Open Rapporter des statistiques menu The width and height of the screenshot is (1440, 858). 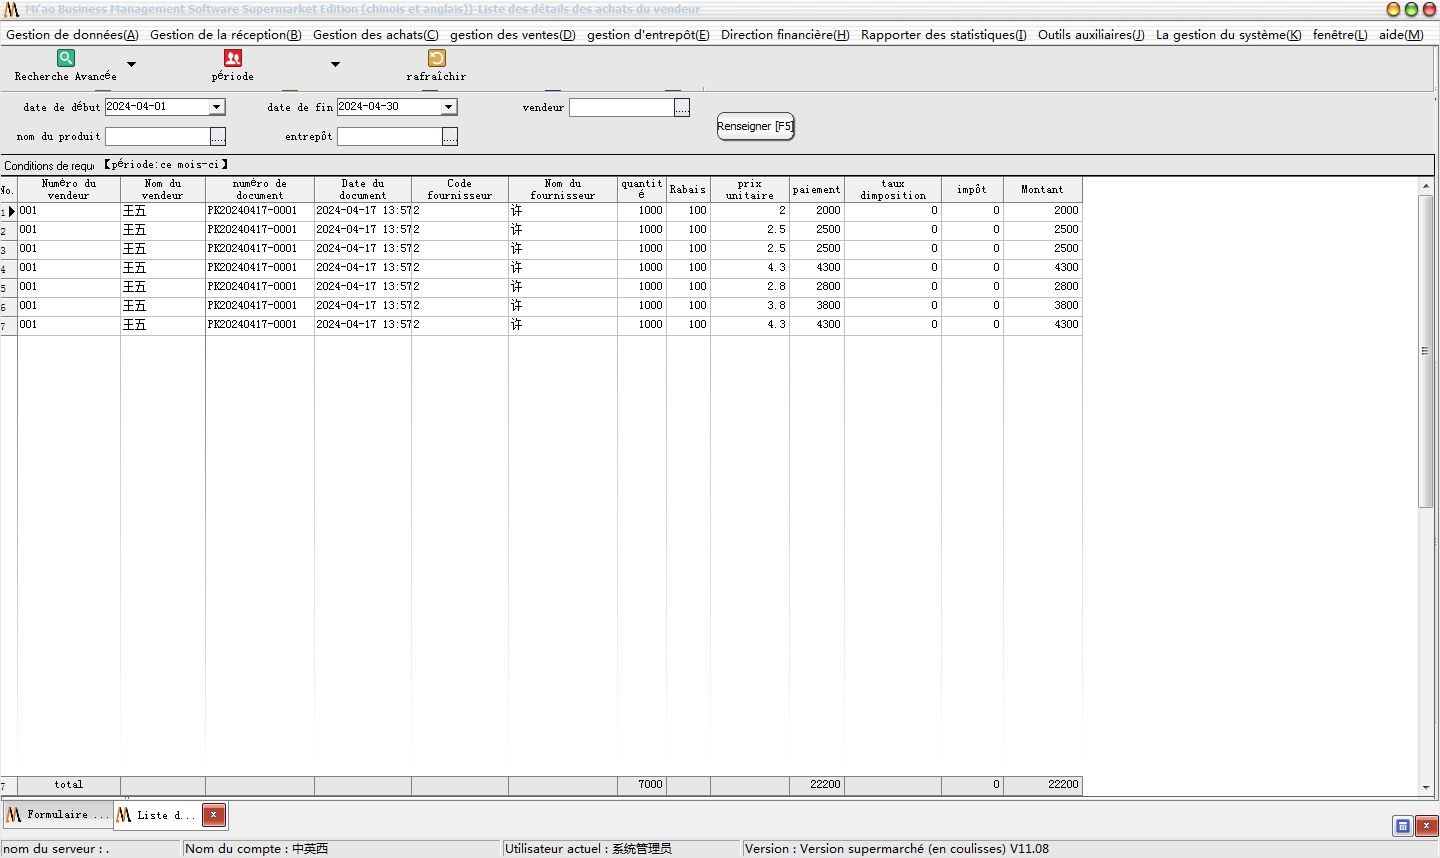[x=944, y=34]
